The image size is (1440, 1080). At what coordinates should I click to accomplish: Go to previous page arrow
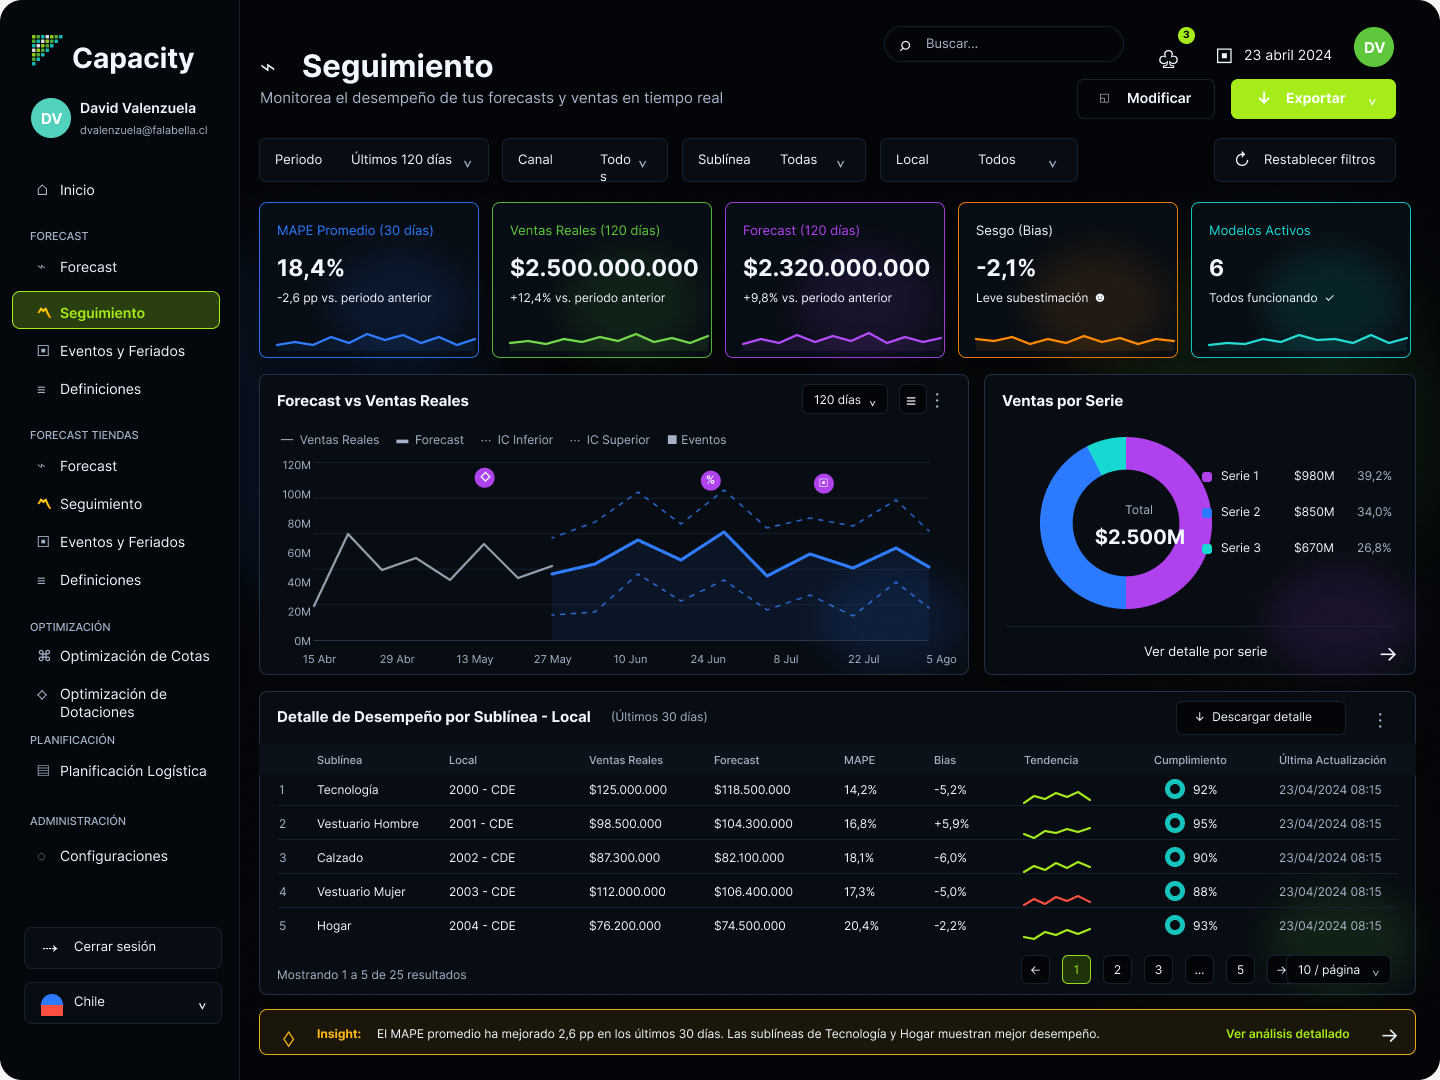click(1035, 970)
